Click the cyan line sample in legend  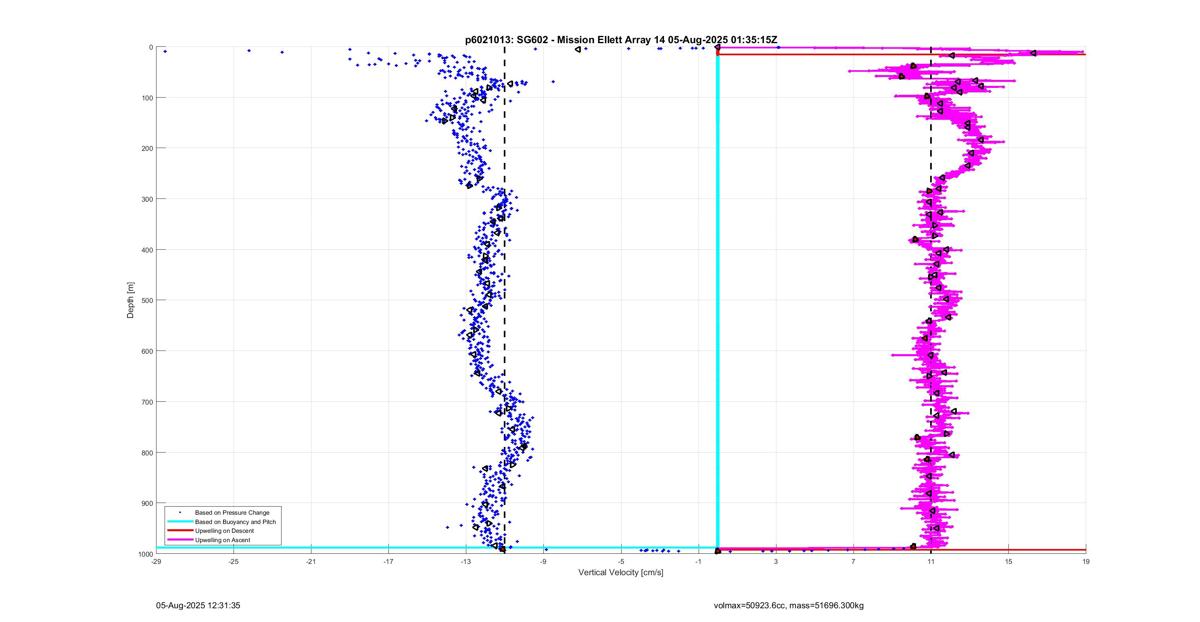178,521
